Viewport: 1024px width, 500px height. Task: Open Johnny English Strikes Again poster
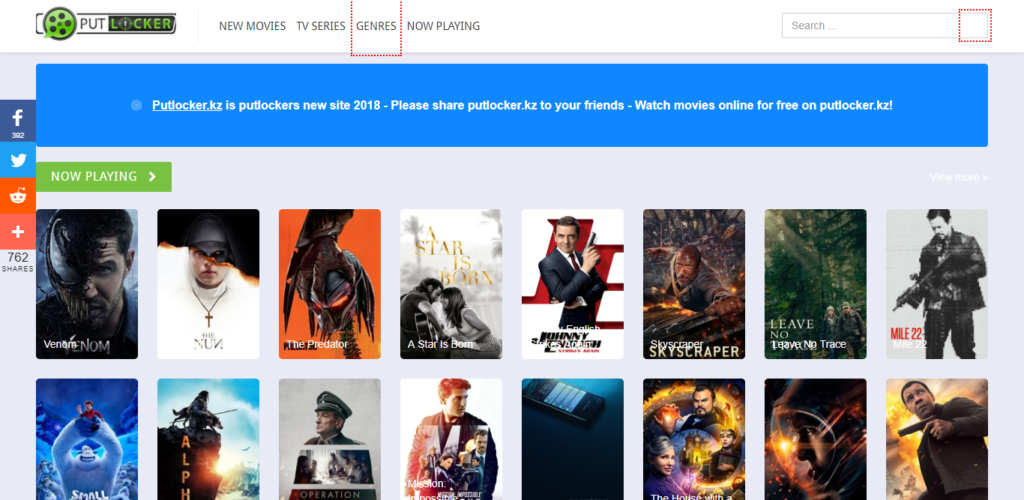coord(573,284)
